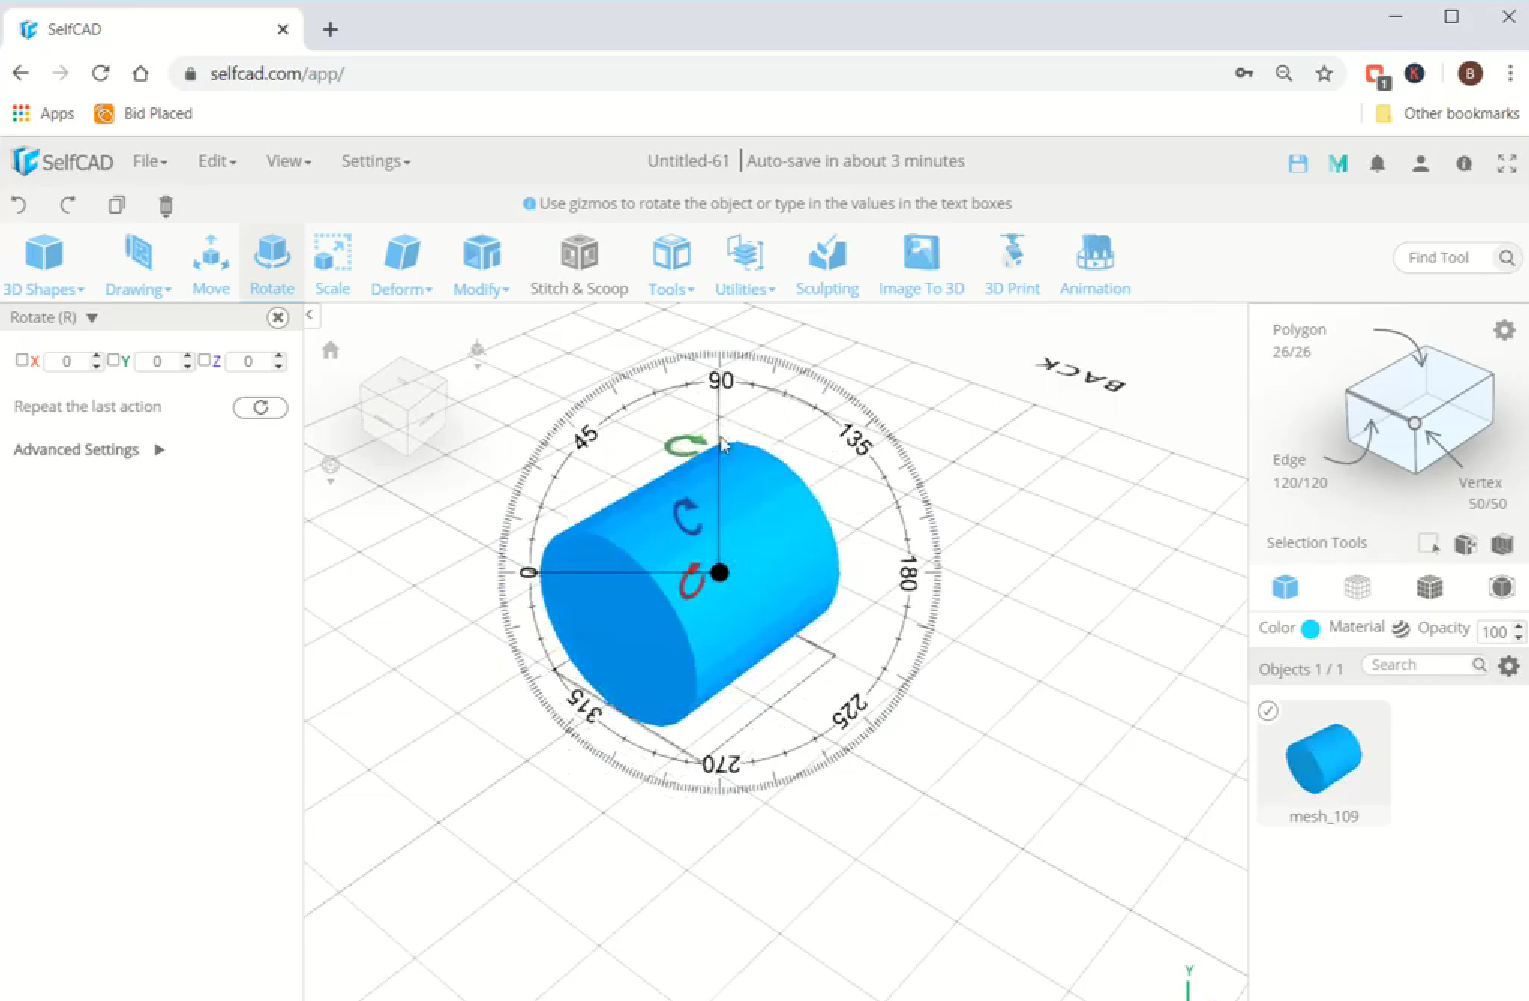
Task: Open the MyMiniFactory M icon
Action: 1338,163
